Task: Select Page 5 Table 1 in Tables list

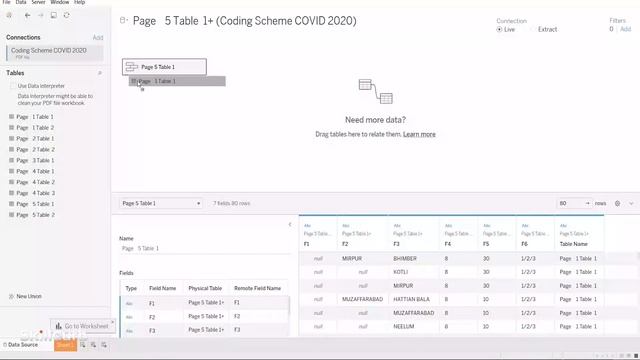Action: coord(35,204)
